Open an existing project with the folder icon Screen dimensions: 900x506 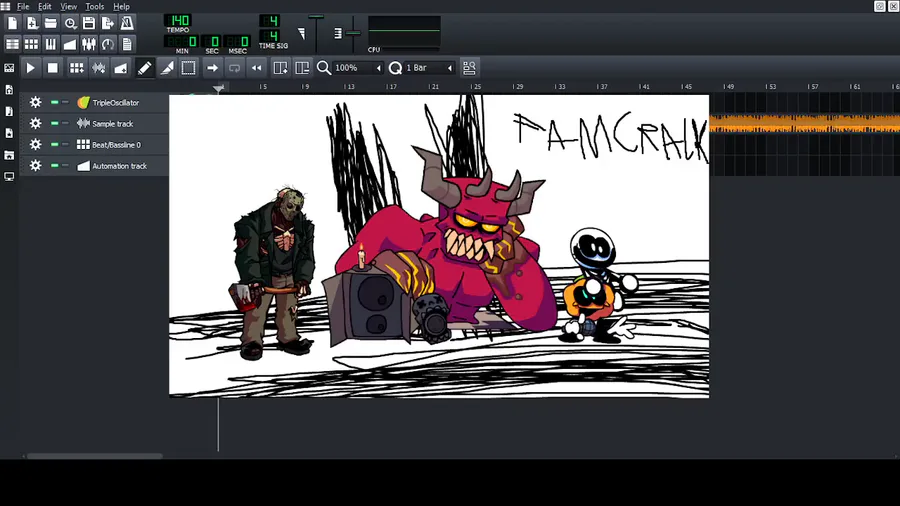click(51, 23)
